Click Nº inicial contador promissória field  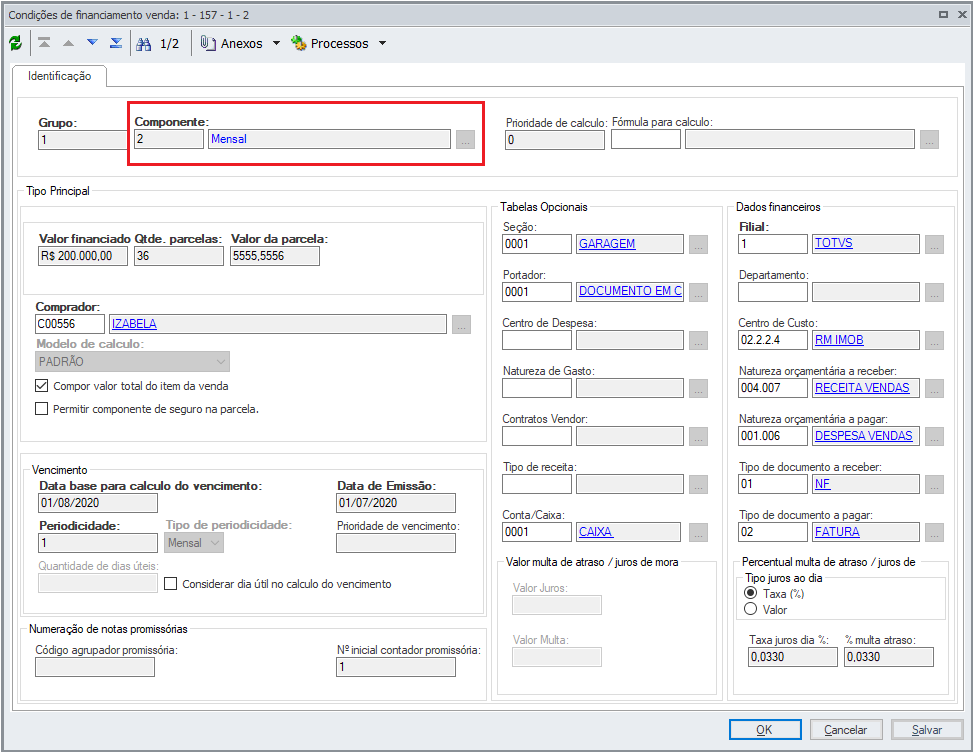point(396,667)
